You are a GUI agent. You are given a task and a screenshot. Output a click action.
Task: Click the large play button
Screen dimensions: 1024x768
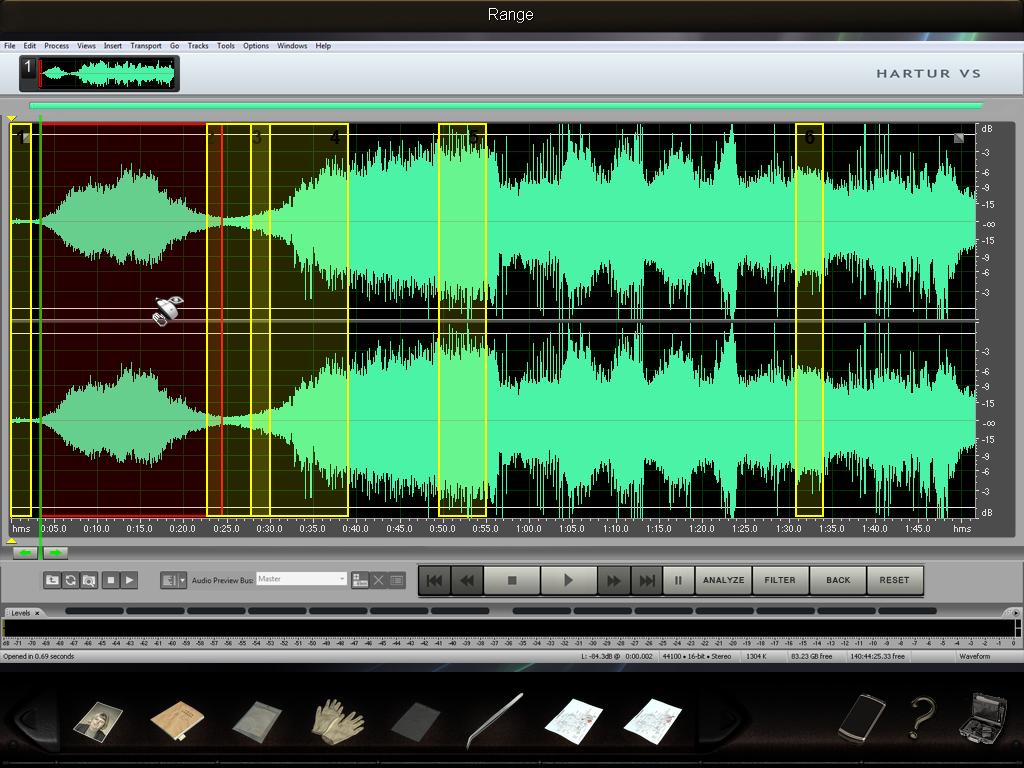568,580
